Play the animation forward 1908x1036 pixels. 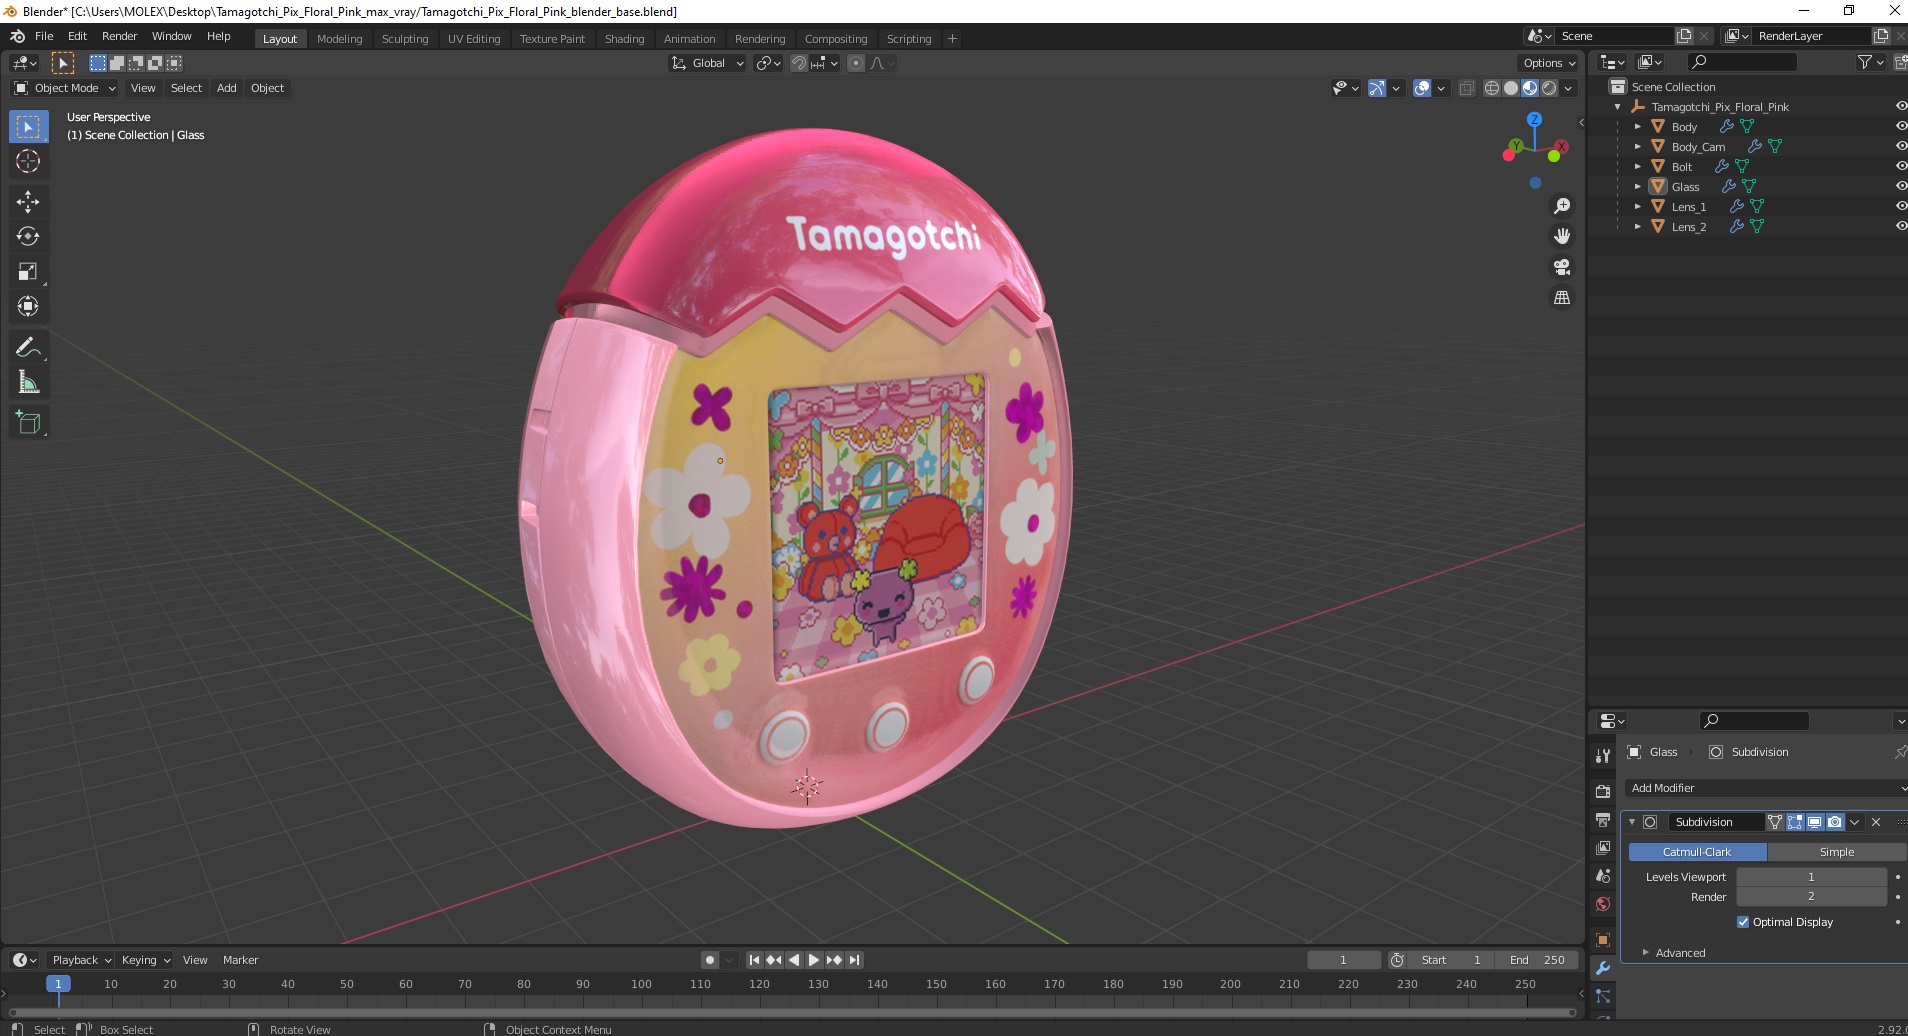(814, 960)
